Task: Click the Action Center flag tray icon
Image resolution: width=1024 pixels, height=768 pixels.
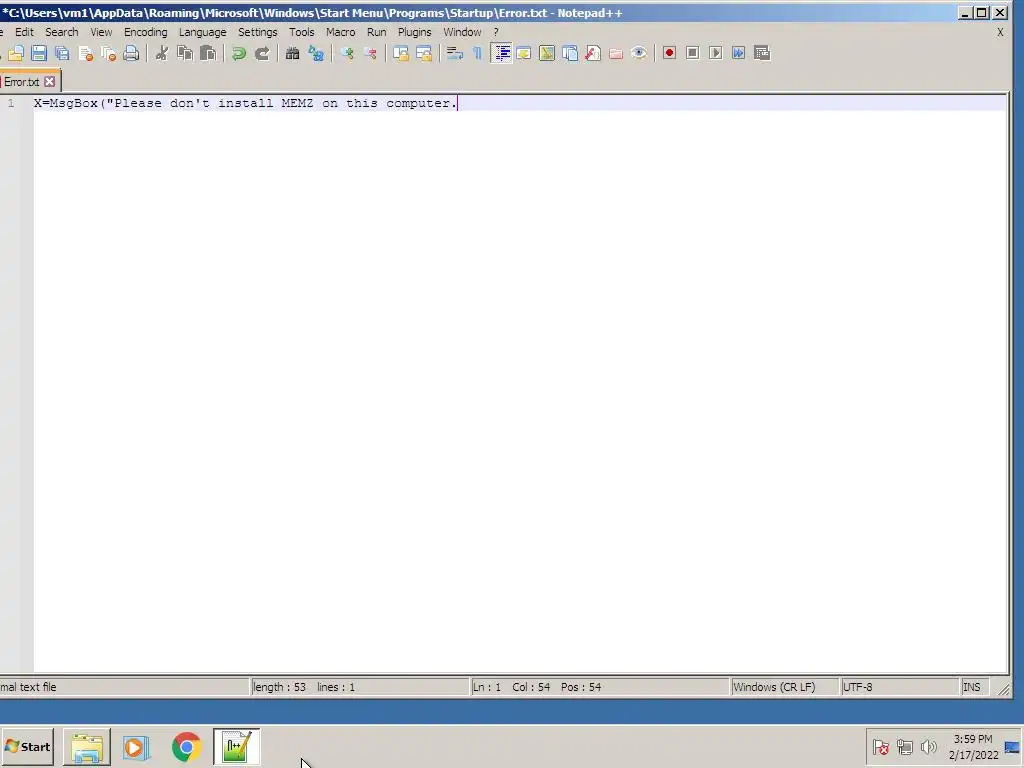Action: (880, 746)
